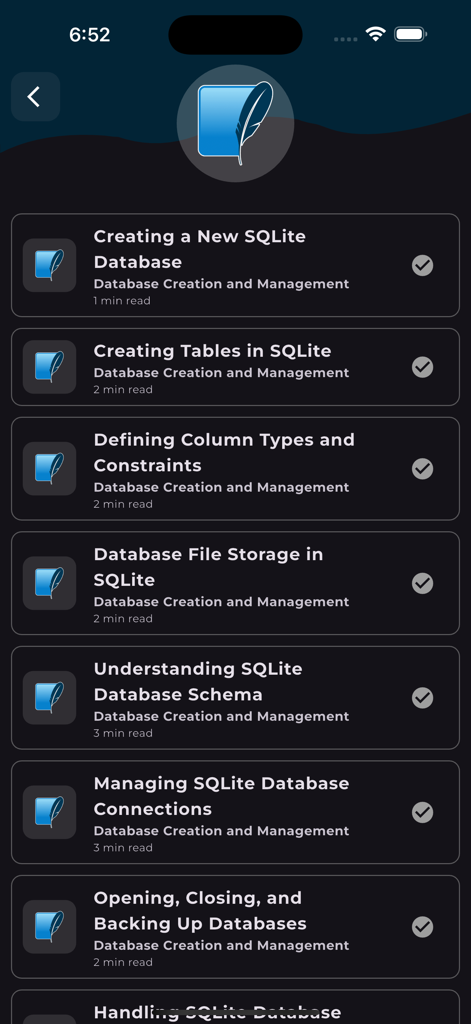Viewport: 471px width, 1024px height.
Task: Tap category subtitle under Opening, Closing, and Backing Up
Action: point(221,946)
